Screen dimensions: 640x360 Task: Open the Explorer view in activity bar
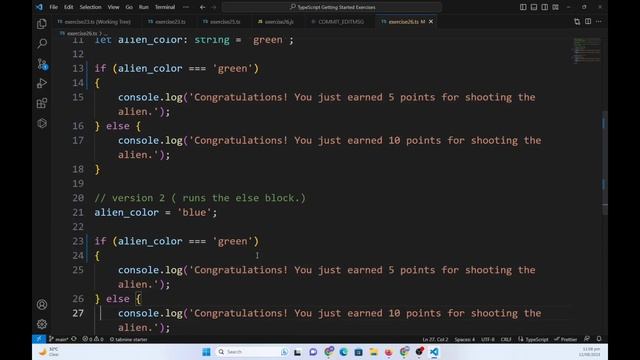42,24
